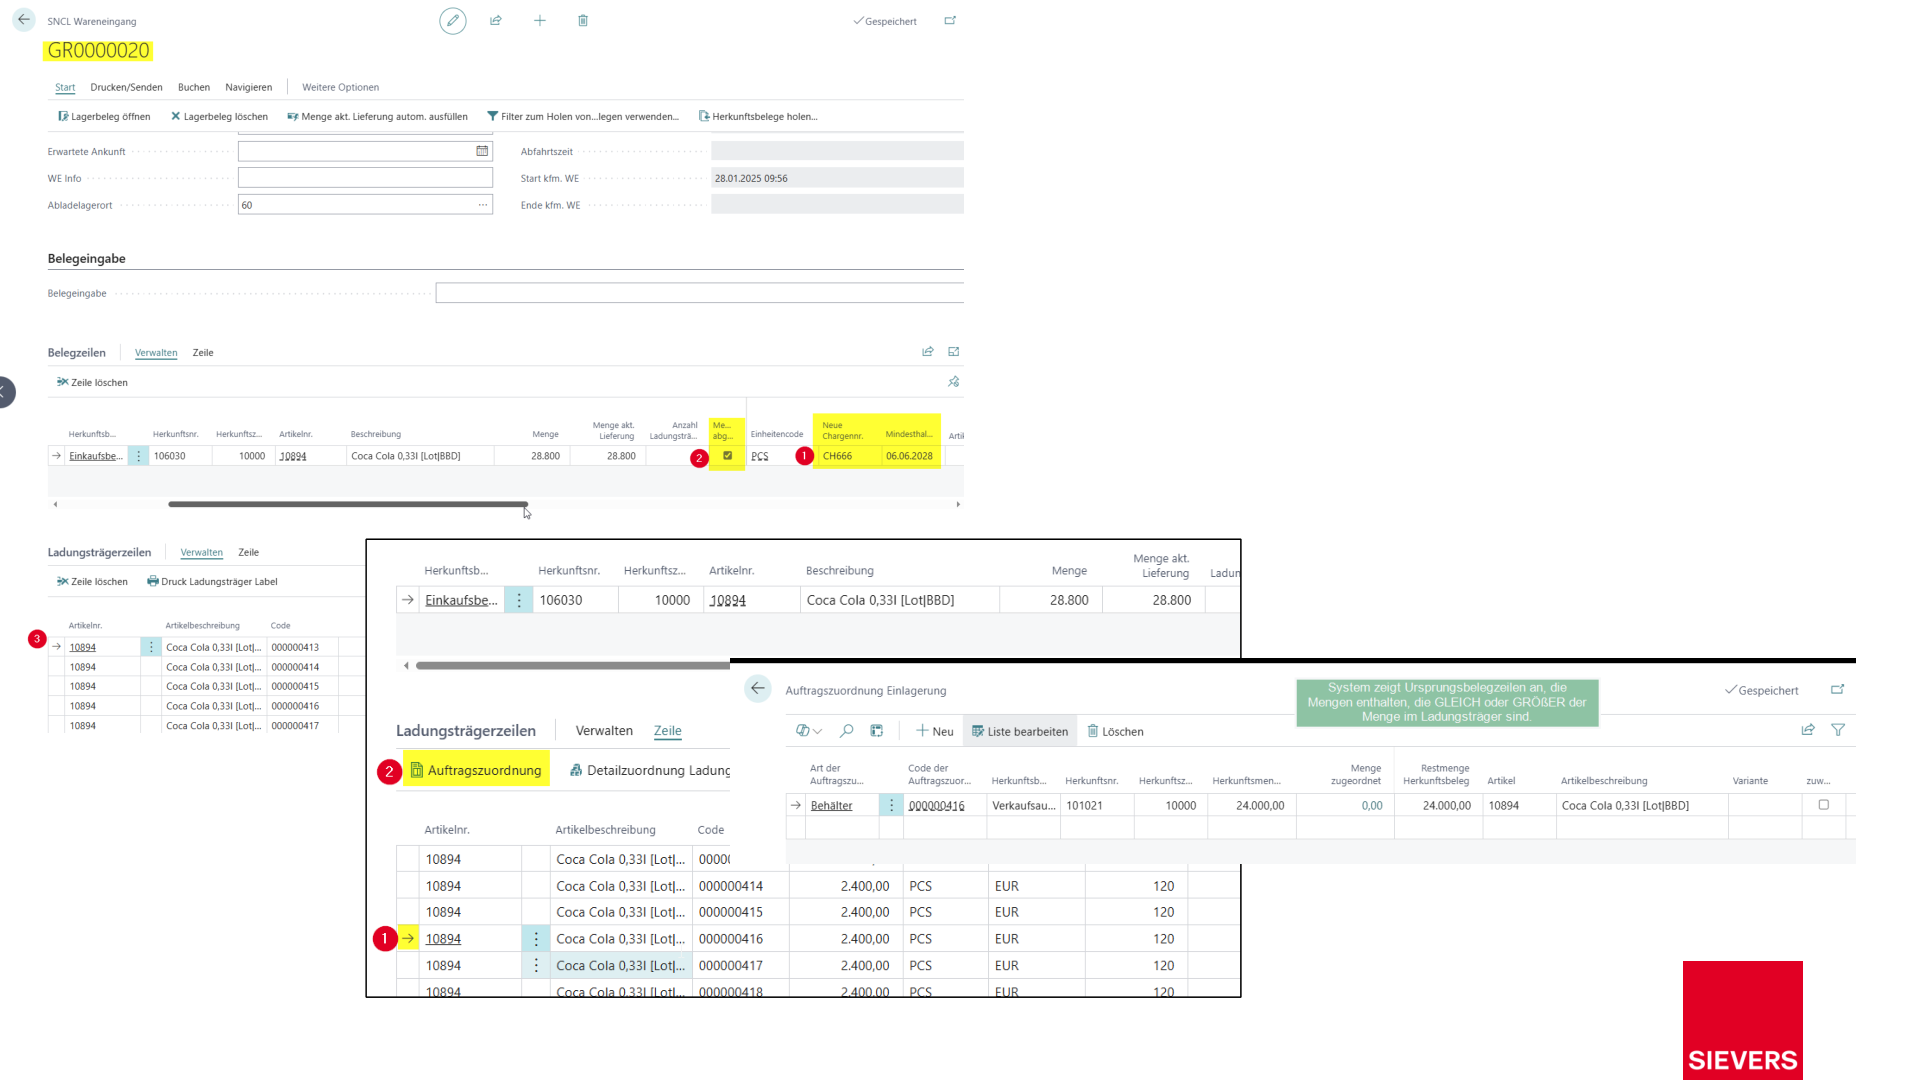Click Menge zugeordnet value 0,00

point(1372,805)
